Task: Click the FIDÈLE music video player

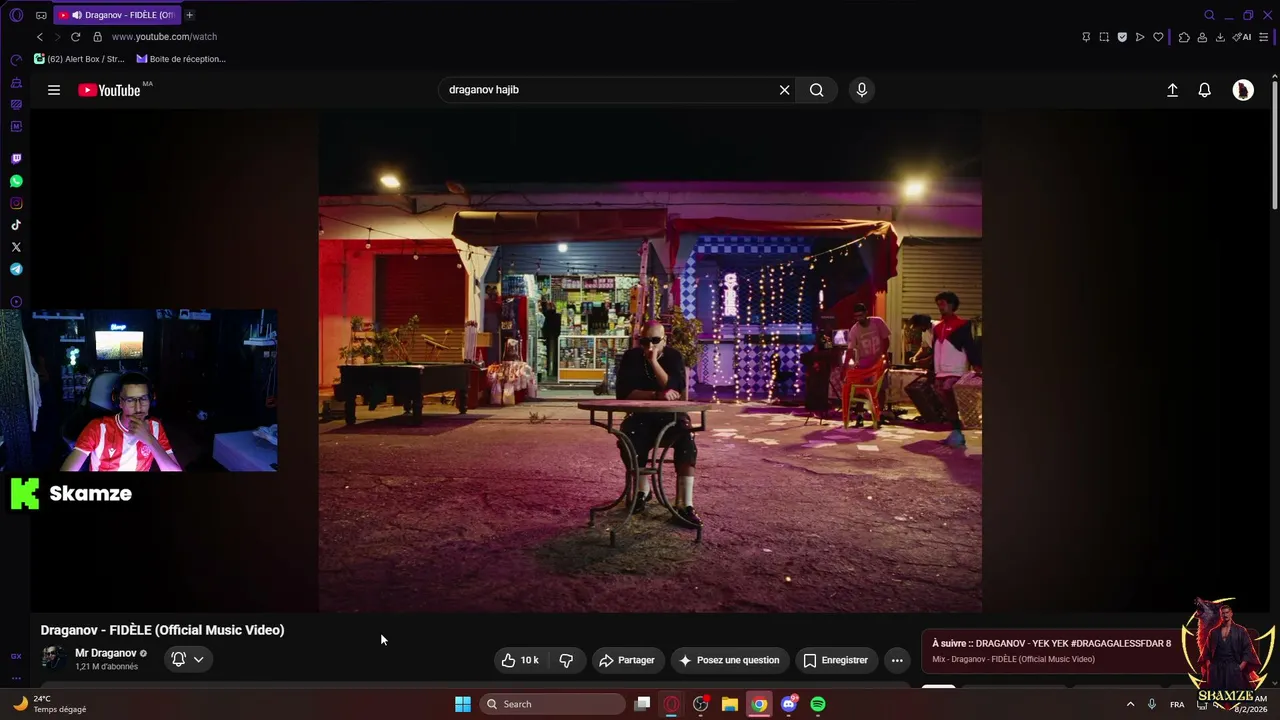Action: click(650, 360)
